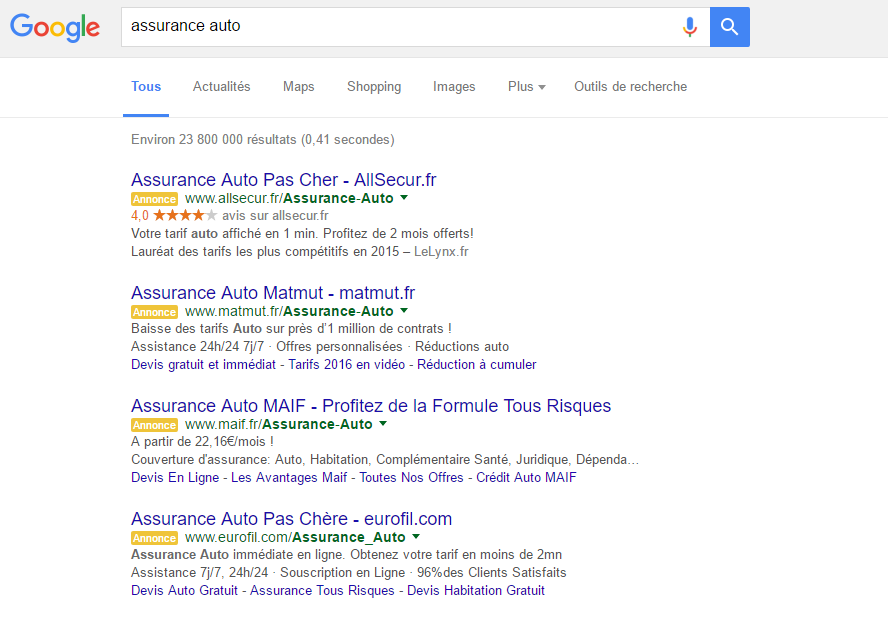Click the www.allsecur.fr/Assurance-Auto URL
The image size is (888, 618).
pyautogui.click(x=289, y=198)
